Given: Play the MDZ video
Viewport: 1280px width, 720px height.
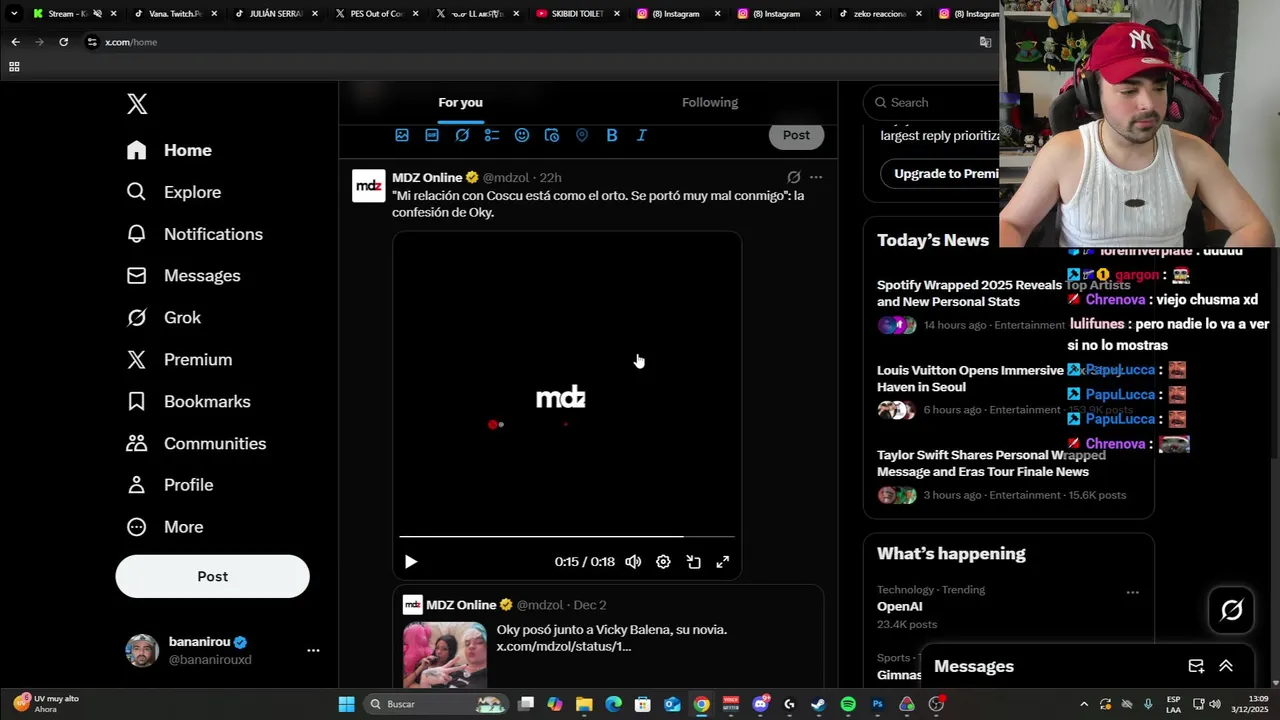Looking at the screenshot, I should 410,562.
